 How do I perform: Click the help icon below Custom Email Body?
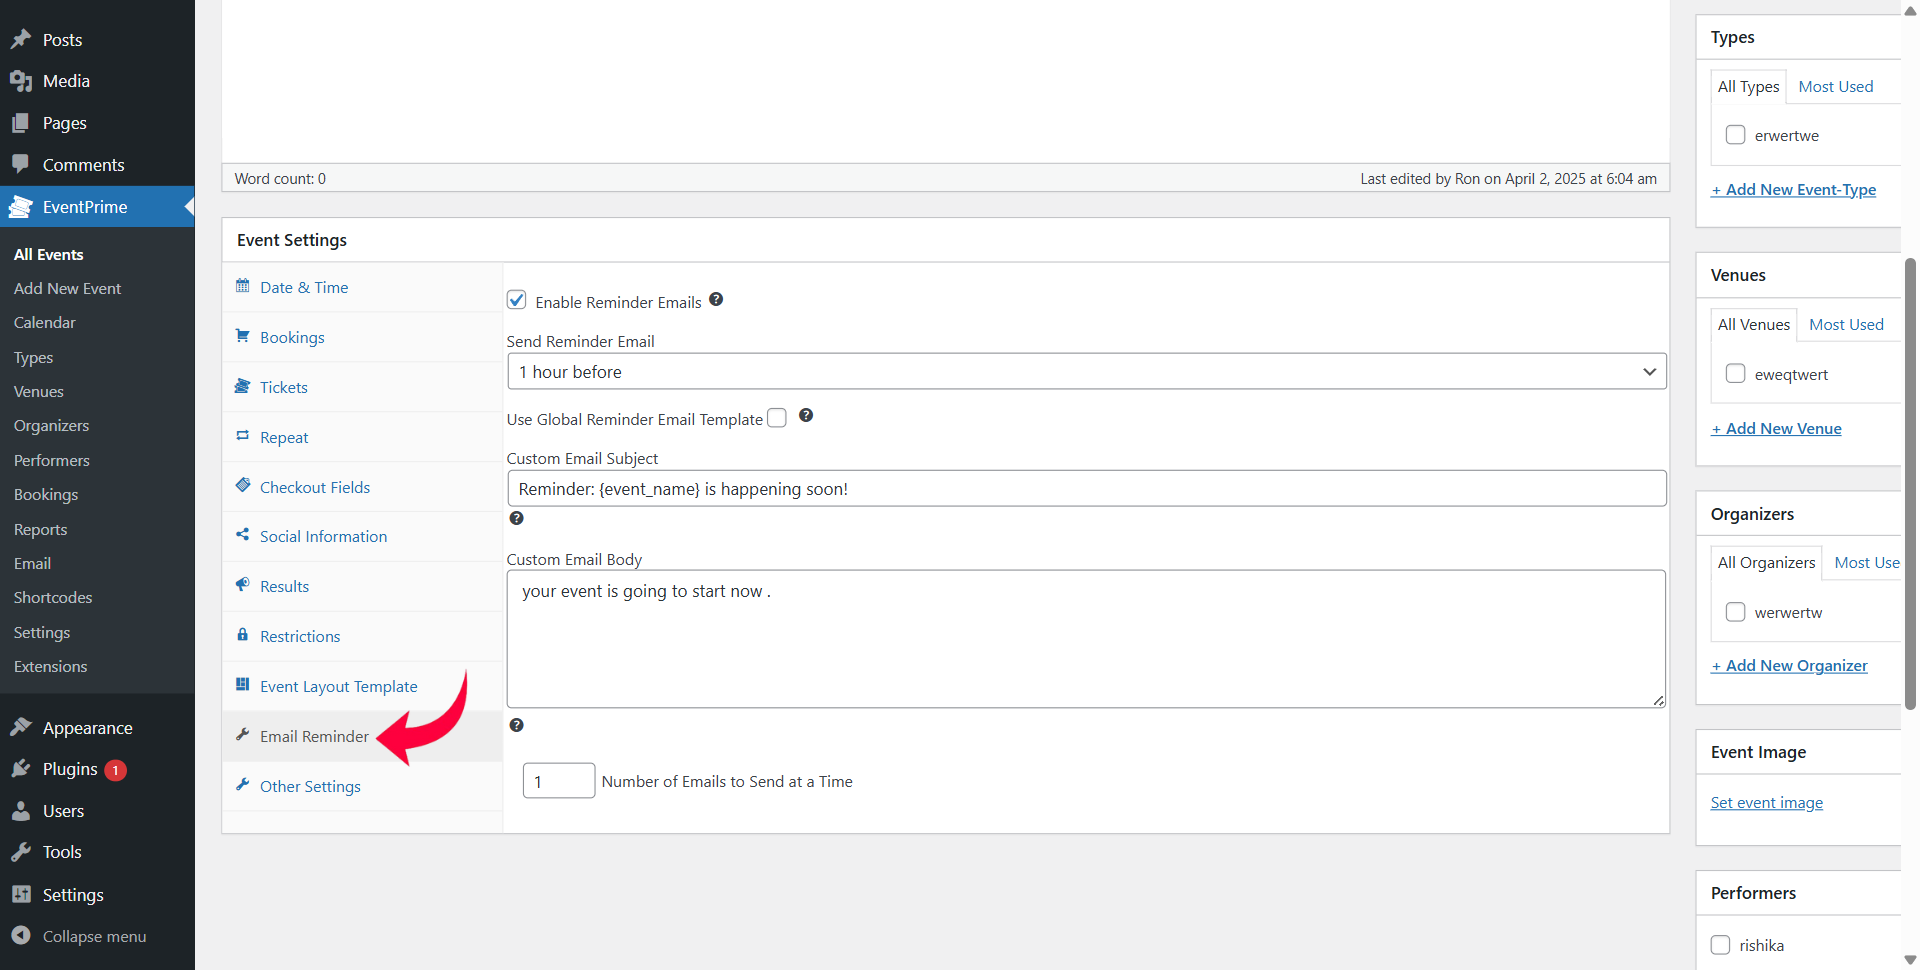coord(516,726)
